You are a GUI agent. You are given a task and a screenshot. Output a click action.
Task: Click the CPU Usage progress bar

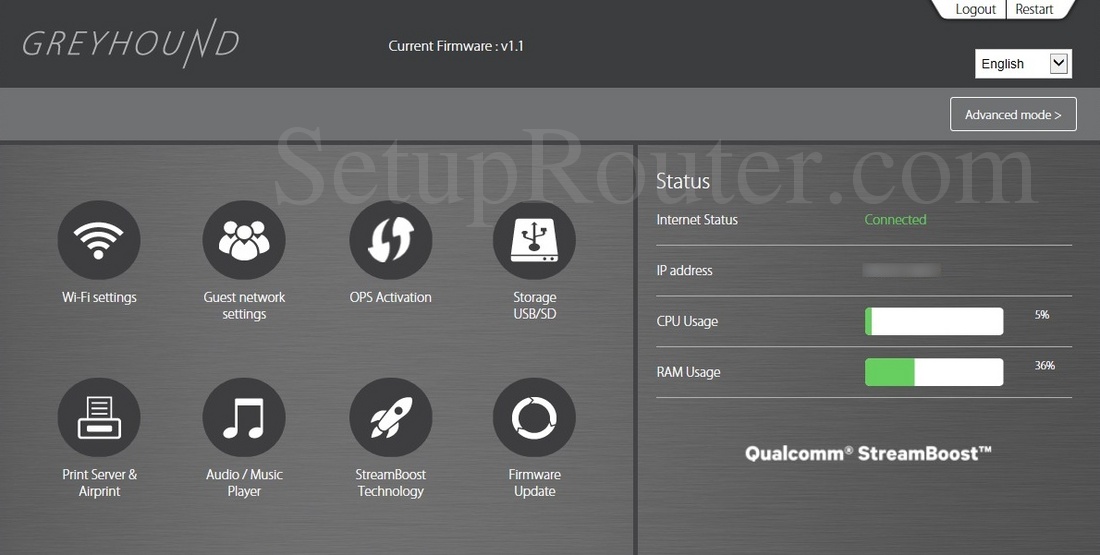(x=934, y=321)
